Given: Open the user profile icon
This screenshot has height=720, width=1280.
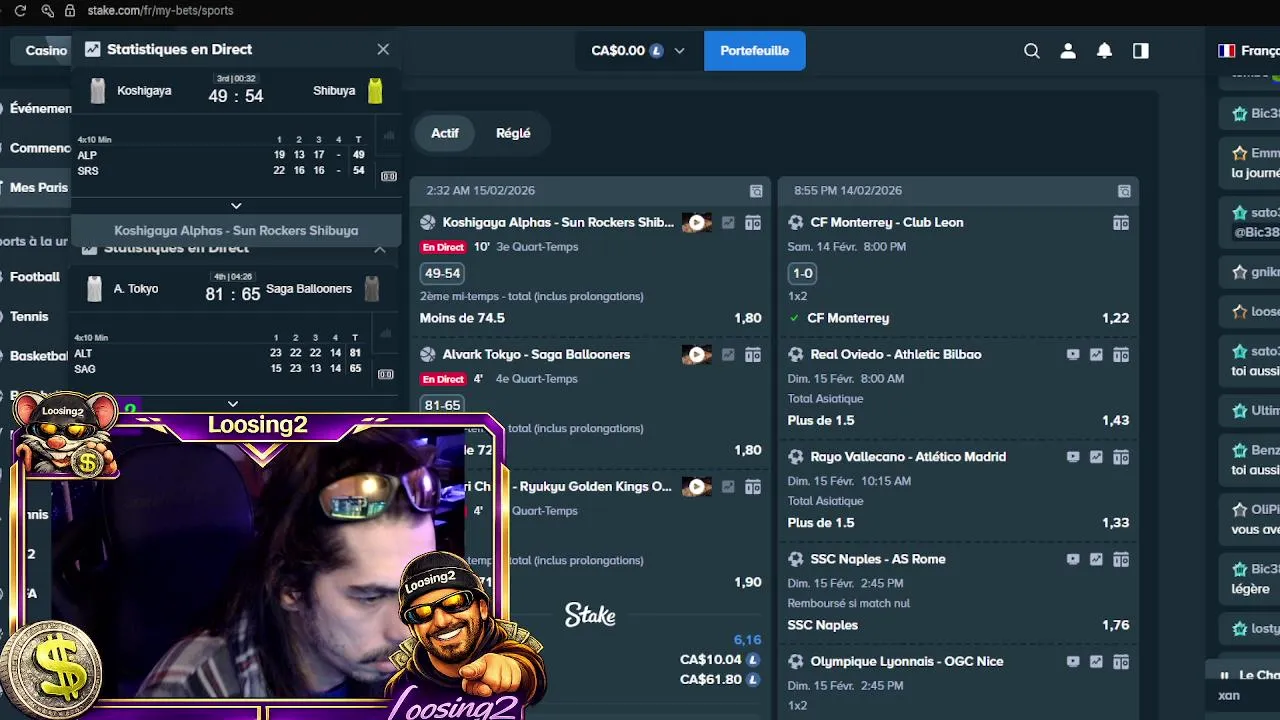Looking at the screenshot, I should tap(1068, 51).
